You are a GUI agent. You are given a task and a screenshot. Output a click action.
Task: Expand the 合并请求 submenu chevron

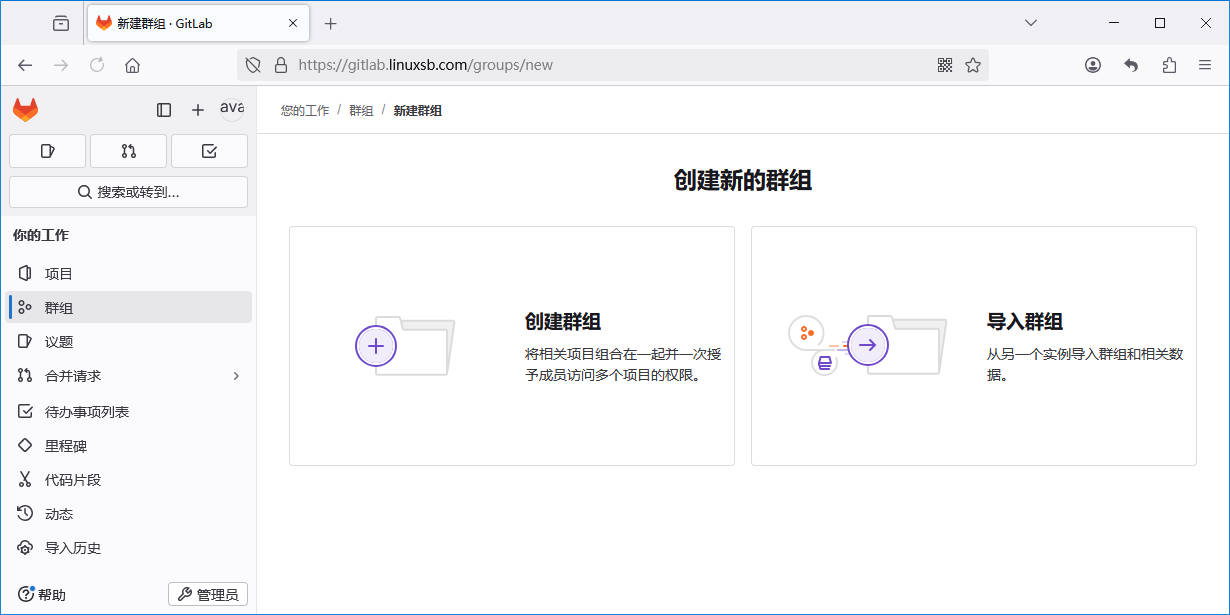pos(236,376)
